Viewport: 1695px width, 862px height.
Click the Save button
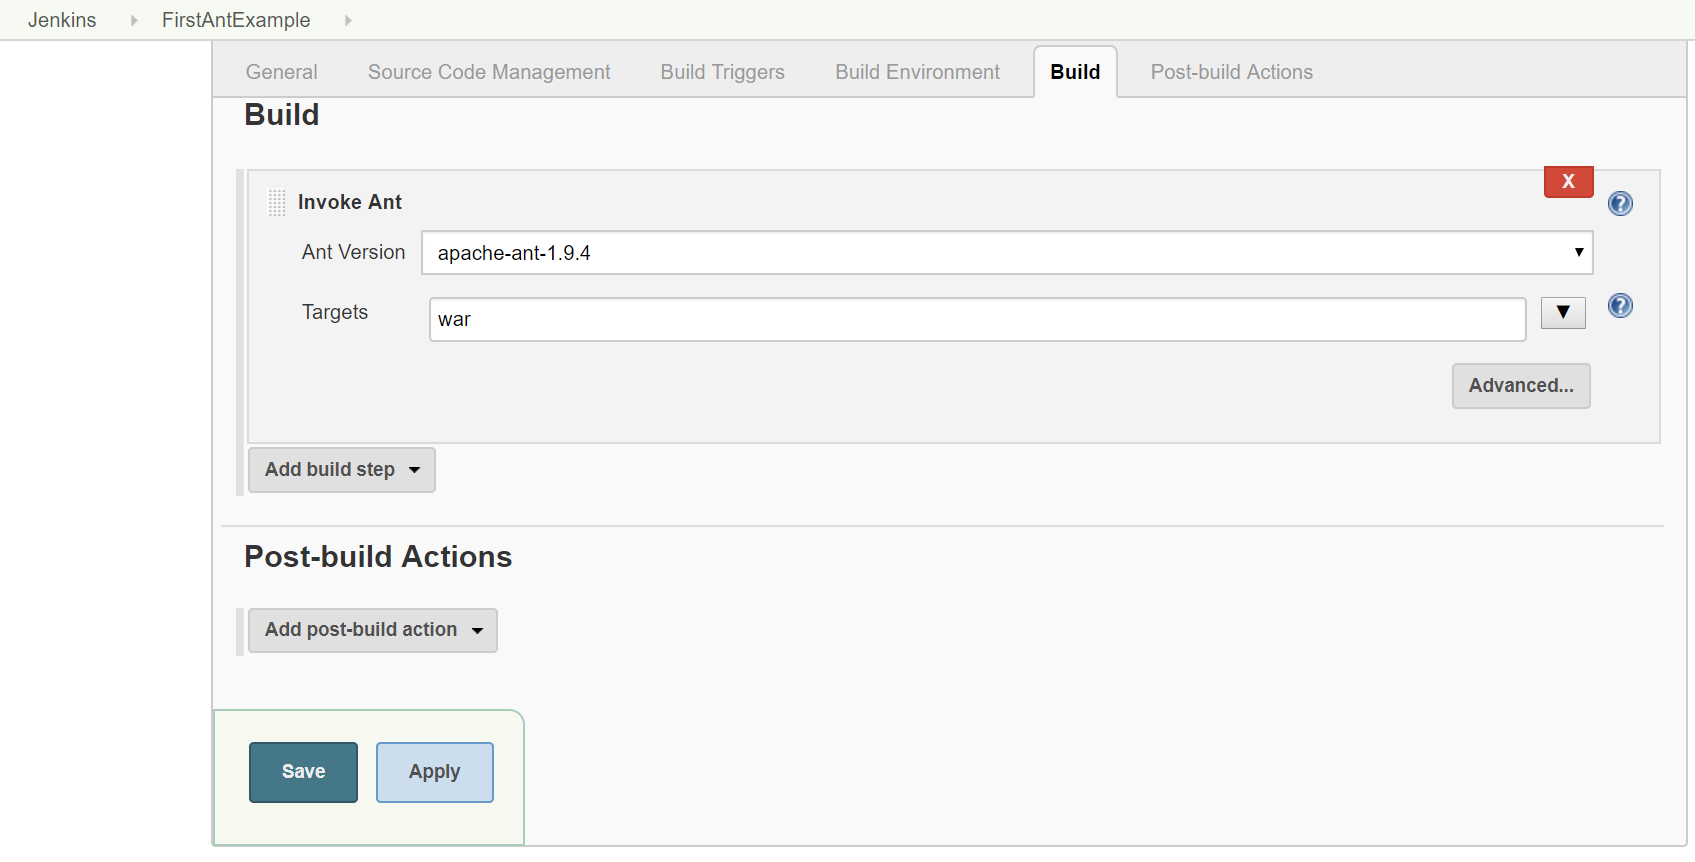coord(303,772)
